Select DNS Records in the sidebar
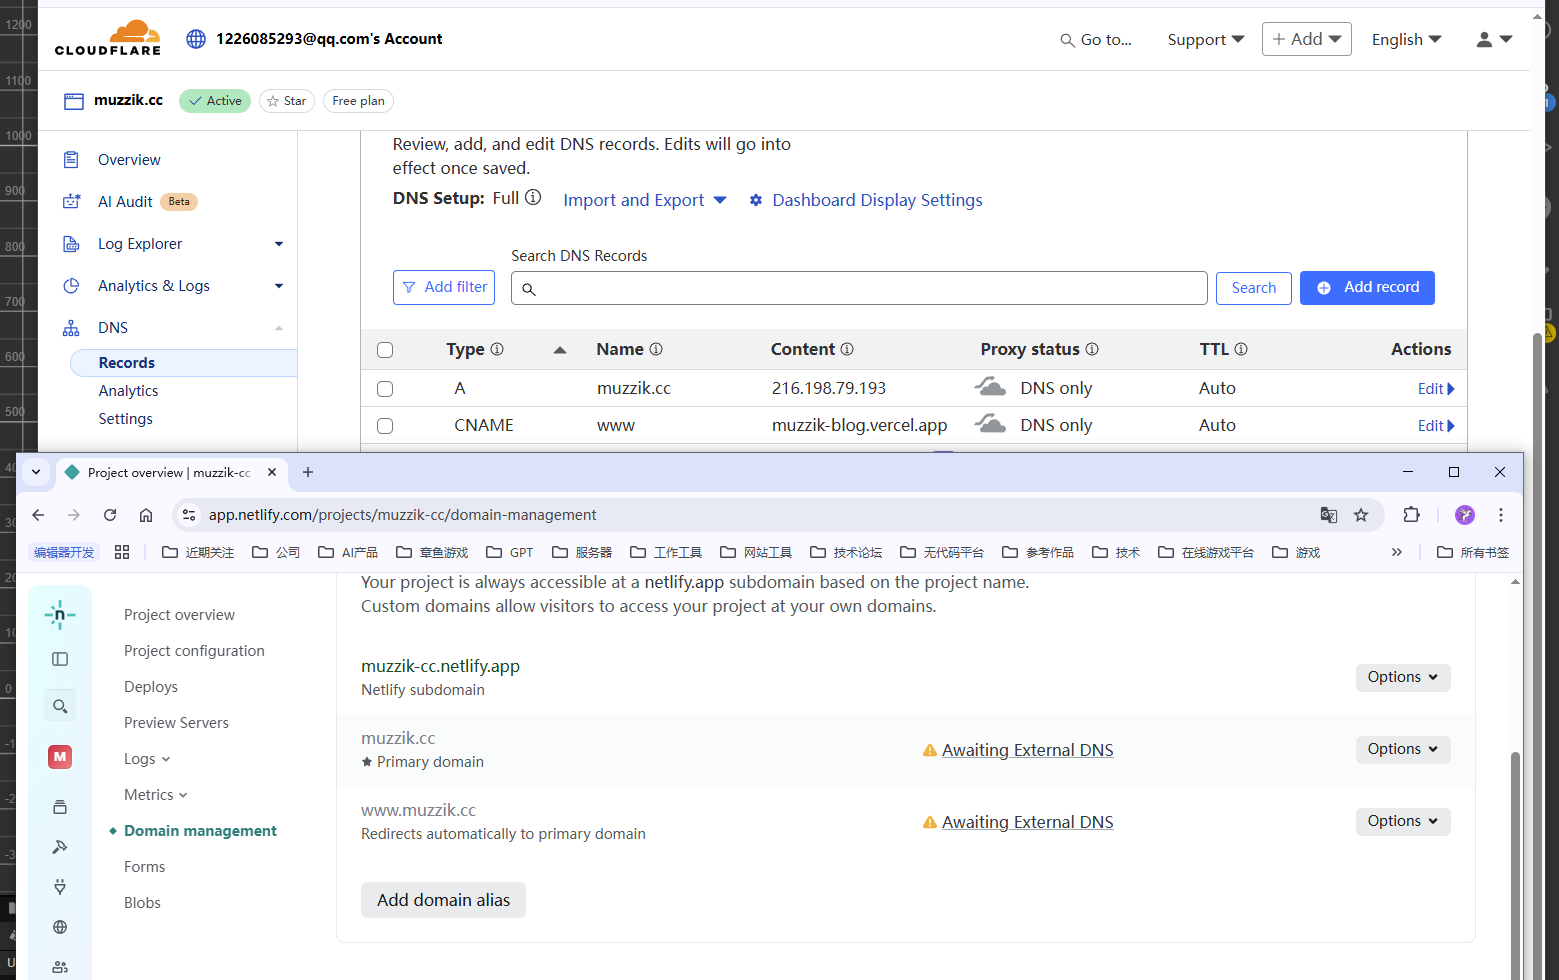The width and height of the screenshot is (1559, 980). click(x=183, y=363)
